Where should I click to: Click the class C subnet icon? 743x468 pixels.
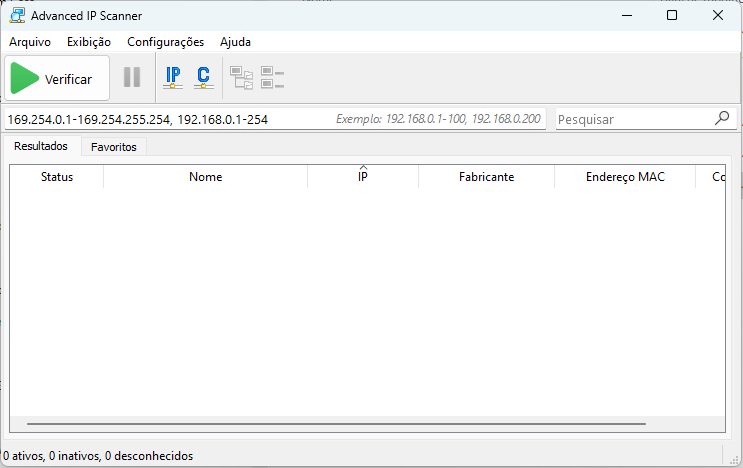pyautogui.click(x=204, y=78)
